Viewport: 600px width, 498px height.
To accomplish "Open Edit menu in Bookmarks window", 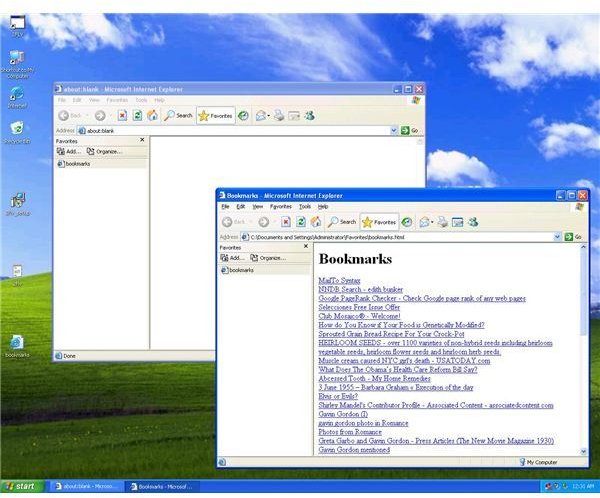I will [241, 206].
